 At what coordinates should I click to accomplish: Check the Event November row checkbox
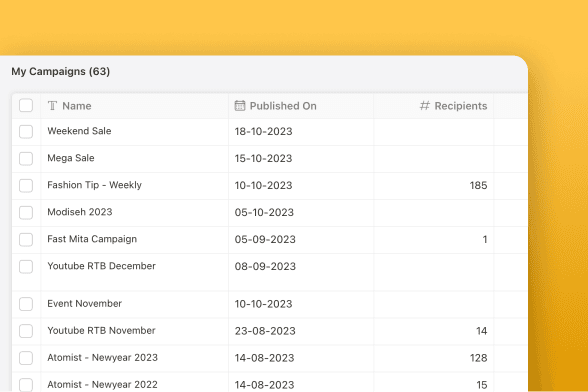point(26,304)
